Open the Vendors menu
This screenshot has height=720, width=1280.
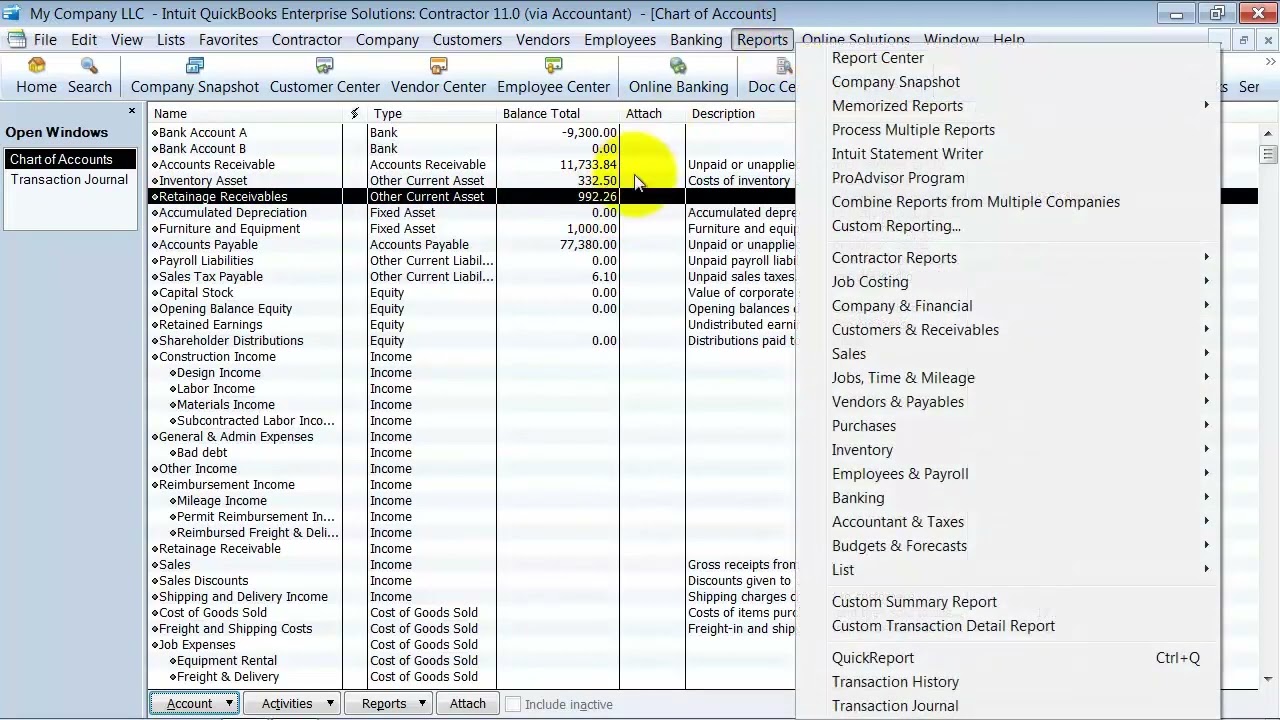[x=543, y=40]
